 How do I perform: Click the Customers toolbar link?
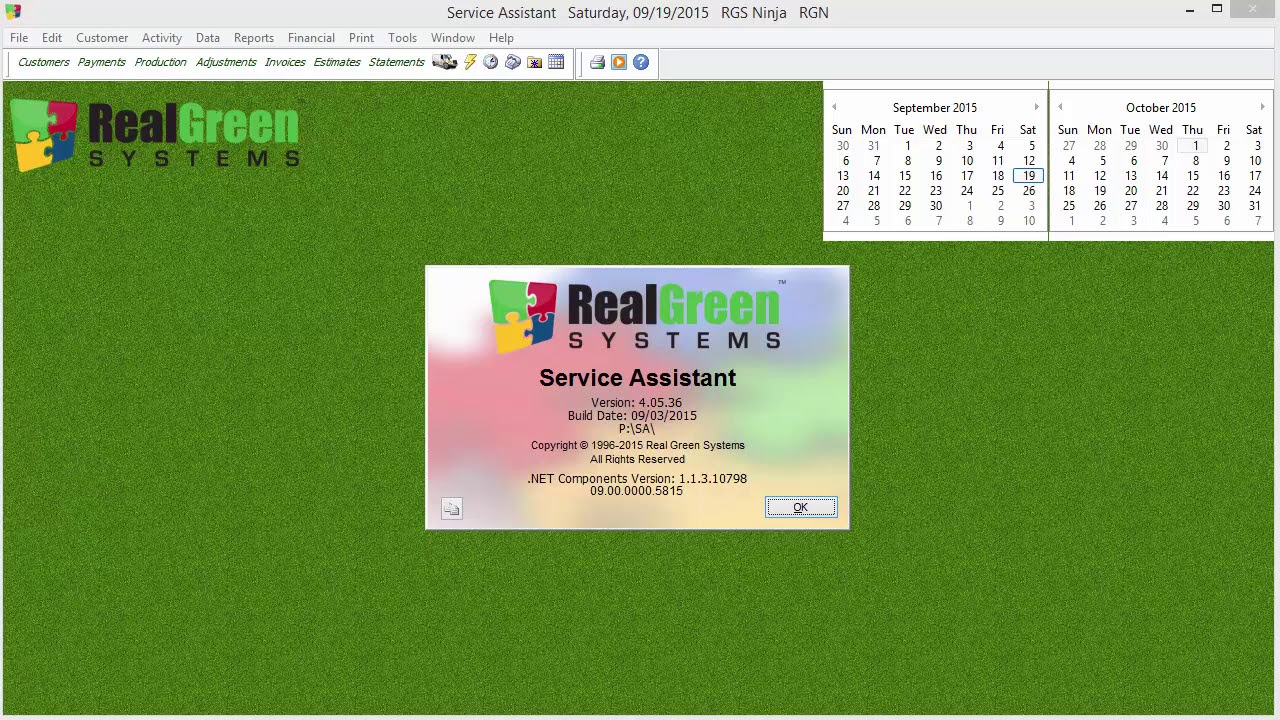coord(44,62)
